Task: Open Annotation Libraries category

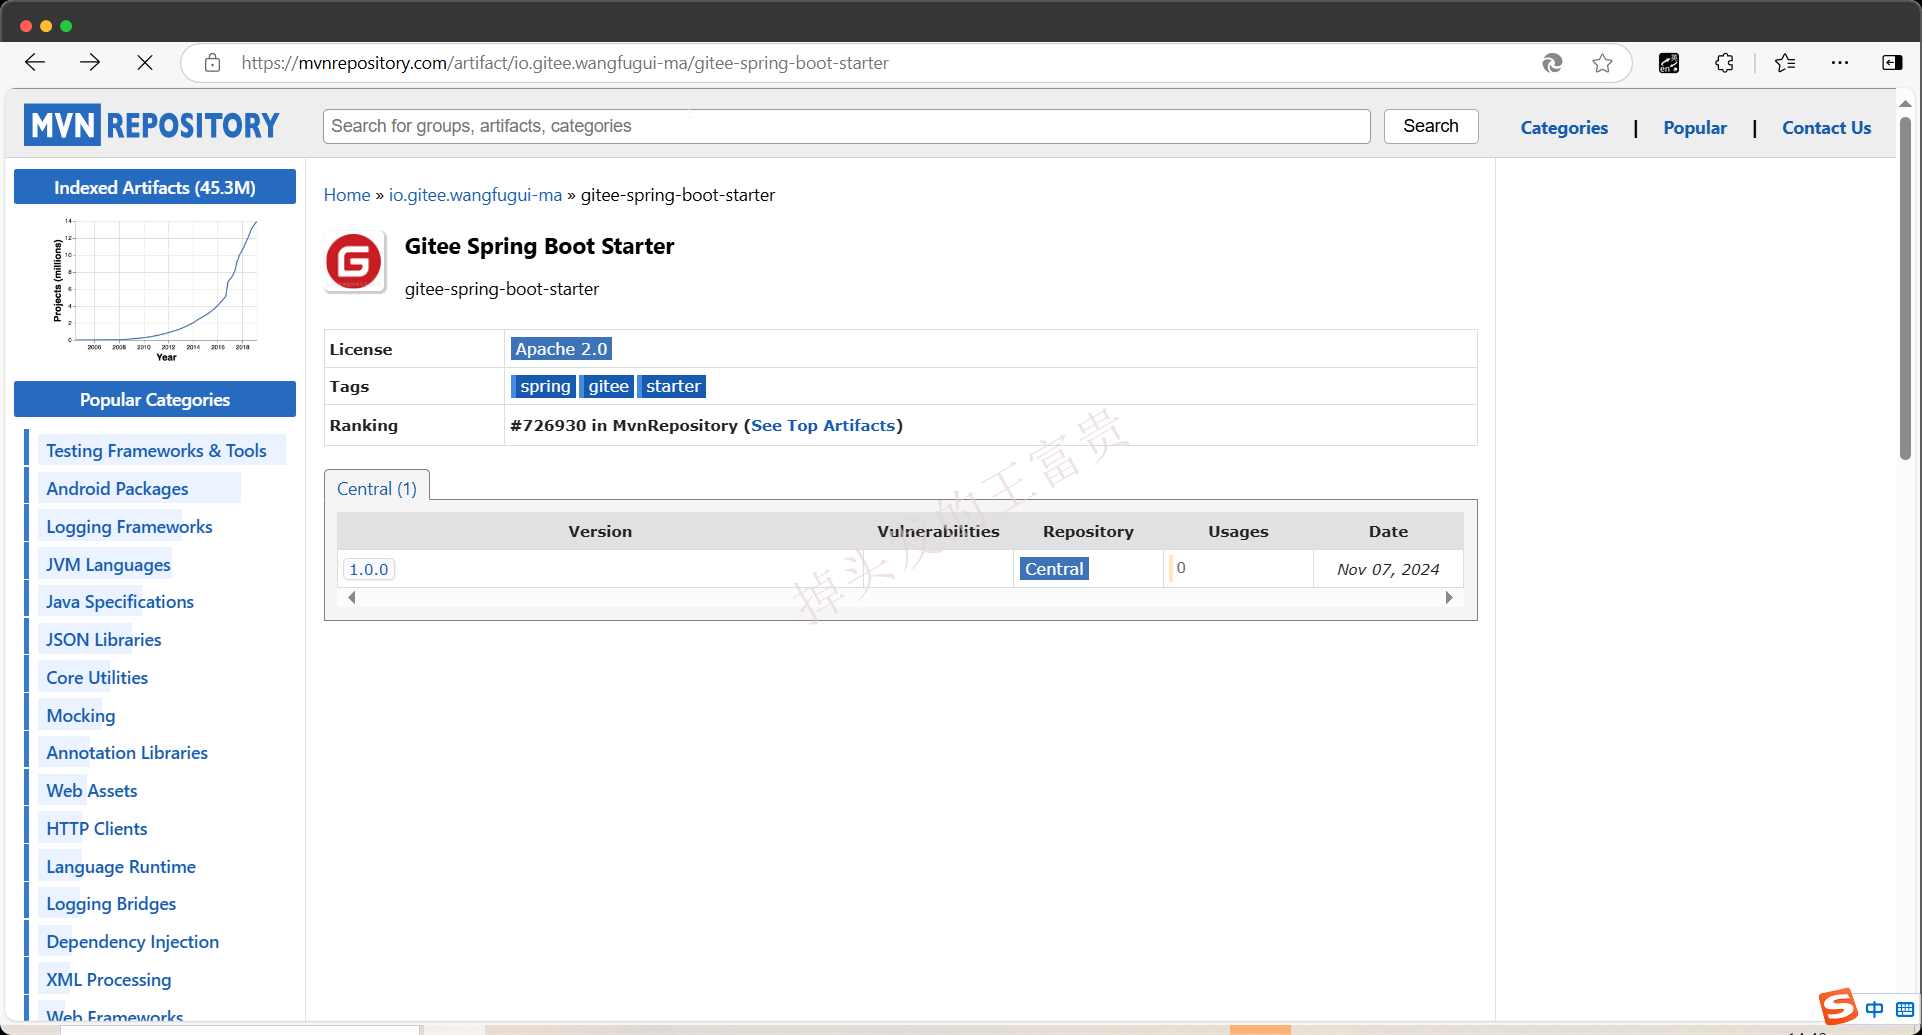Action: (127, 753)
